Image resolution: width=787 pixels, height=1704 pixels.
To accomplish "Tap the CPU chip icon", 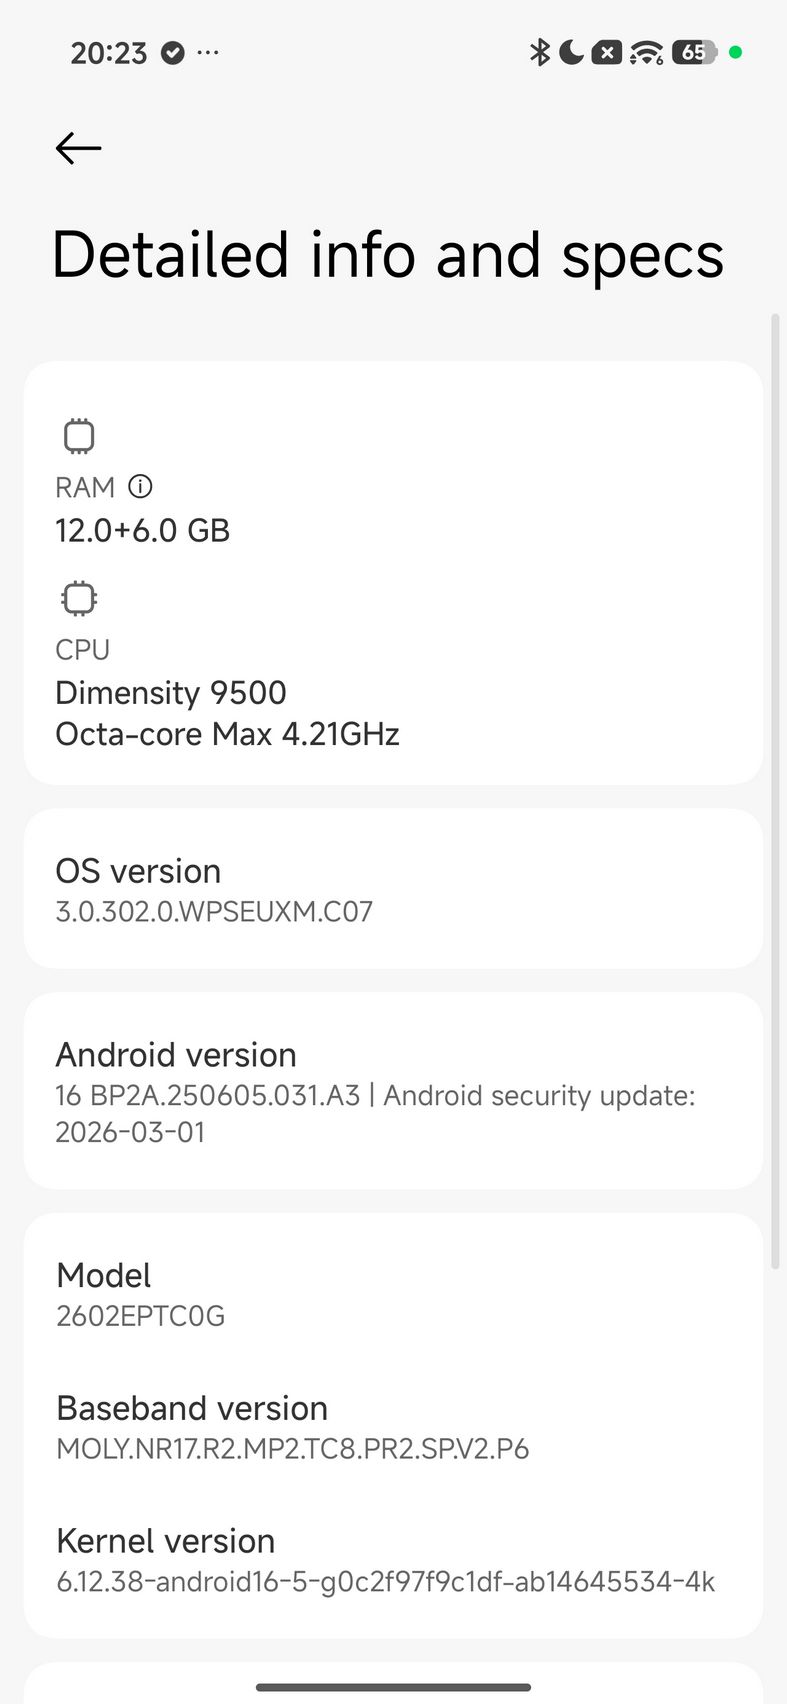I will coord(79,599).
